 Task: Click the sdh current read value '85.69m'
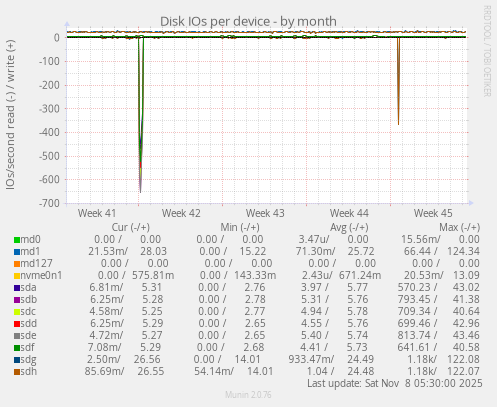click(x=104, y=371)
